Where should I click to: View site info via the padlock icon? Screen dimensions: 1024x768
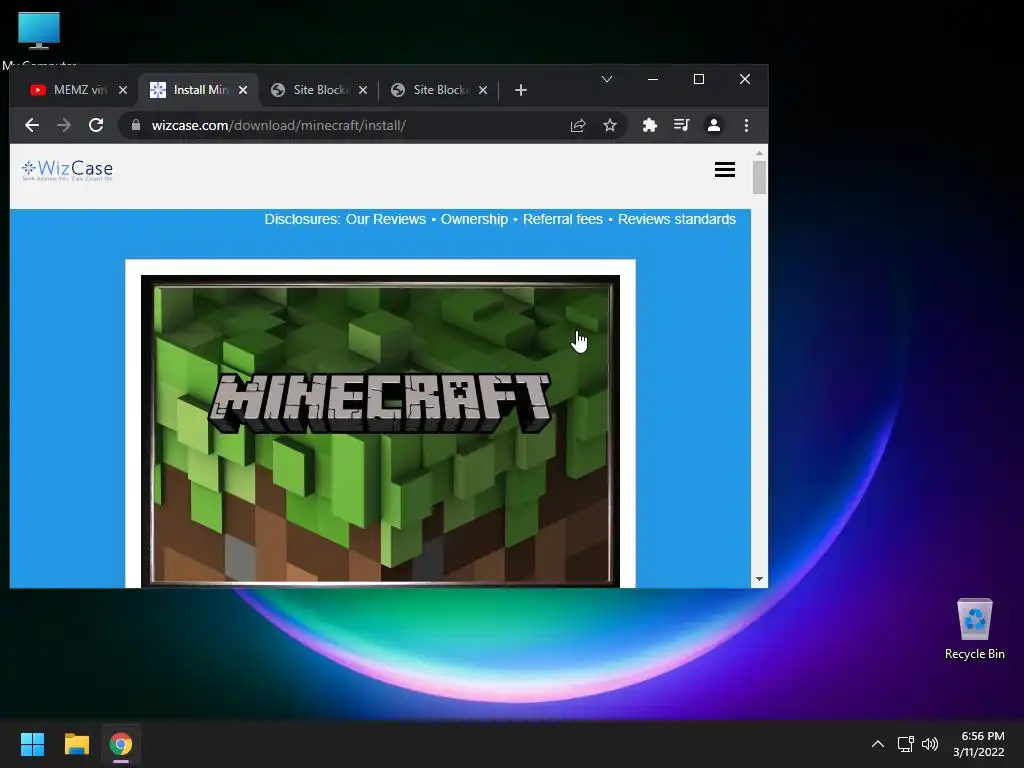pos(136,125)
